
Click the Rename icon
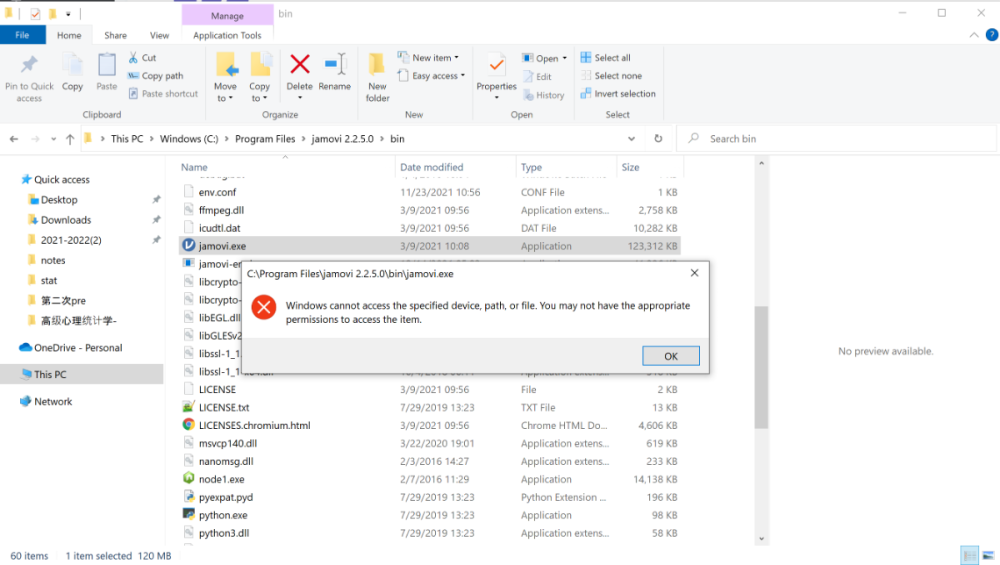335,64
